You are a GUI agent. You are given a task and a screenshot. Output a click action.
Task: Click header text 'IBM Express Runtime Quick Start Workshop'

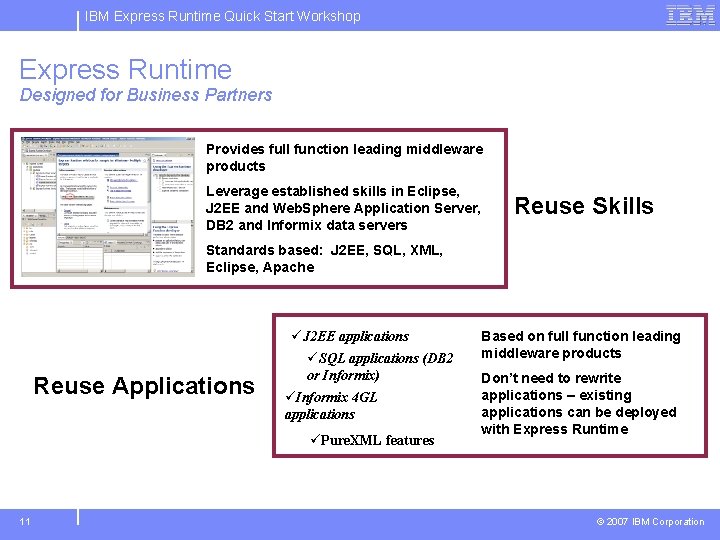[223, 16]
